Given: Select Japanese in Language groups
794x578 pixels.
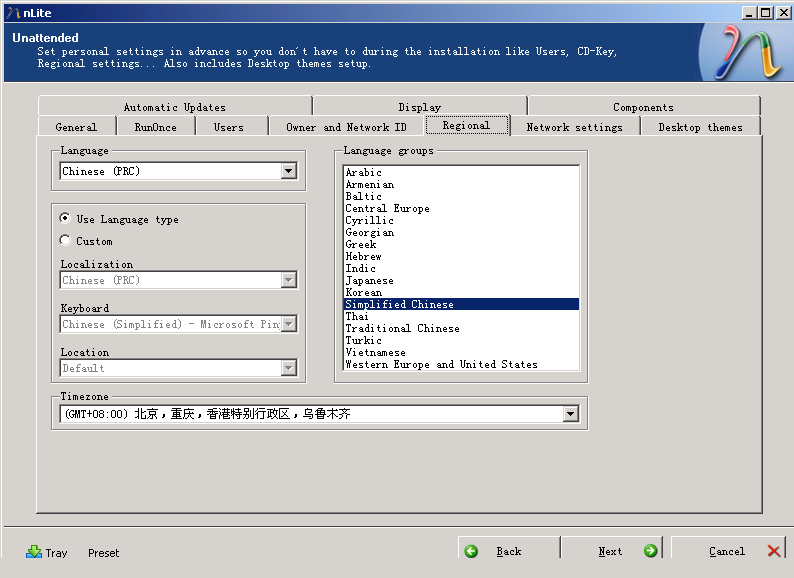Looking at the screenshot, I should [x=369, y=281].
